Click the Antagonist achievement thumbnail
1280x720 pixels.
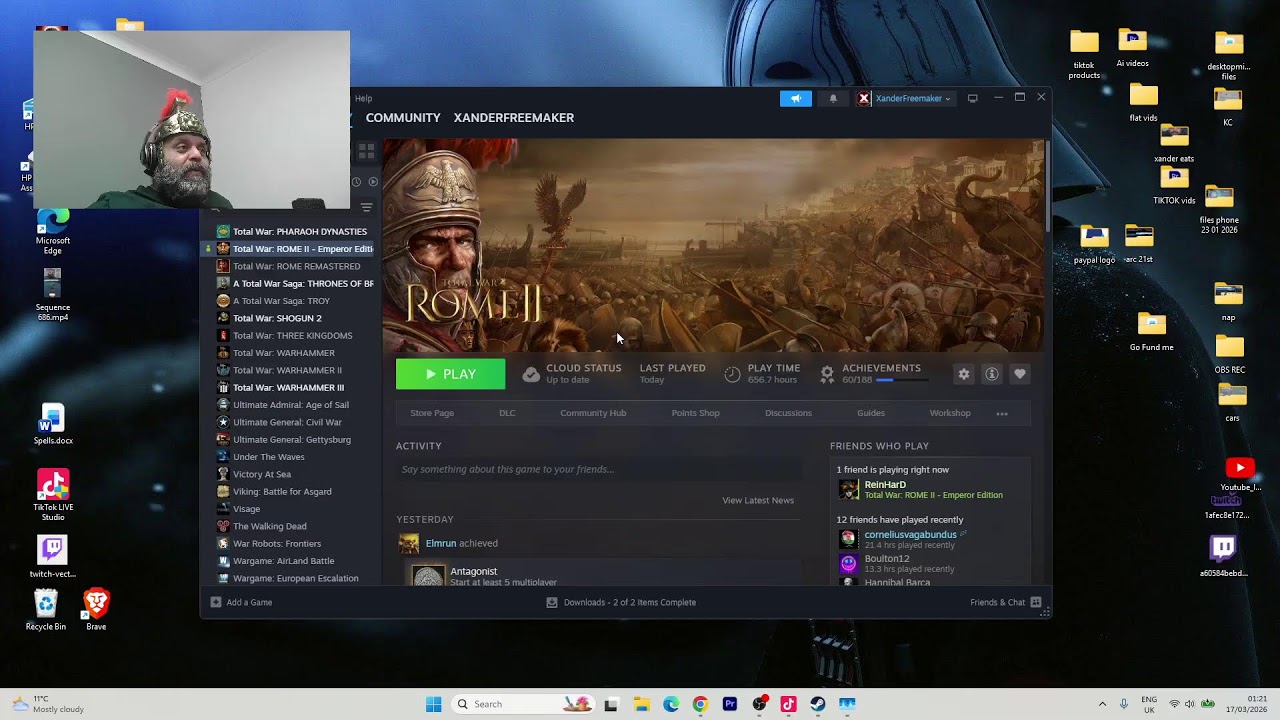[428, 576]
